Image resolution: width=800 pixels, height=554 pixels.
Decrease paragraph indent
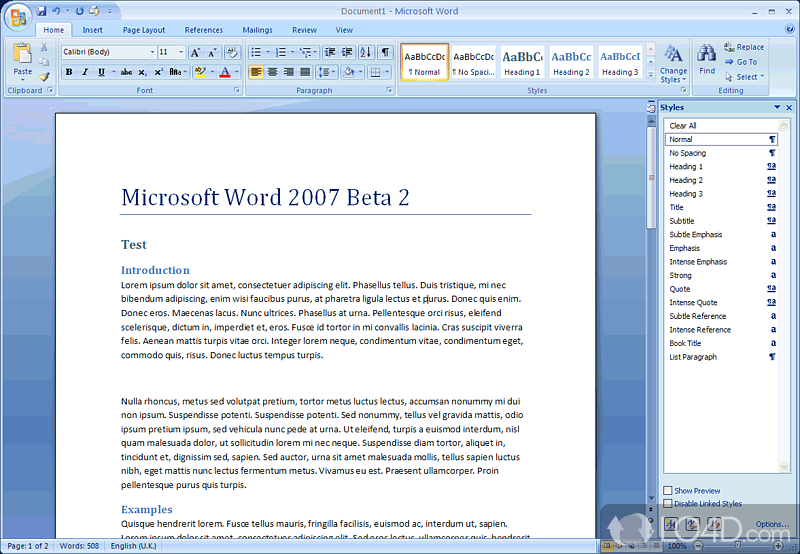(x=330, y=52)
